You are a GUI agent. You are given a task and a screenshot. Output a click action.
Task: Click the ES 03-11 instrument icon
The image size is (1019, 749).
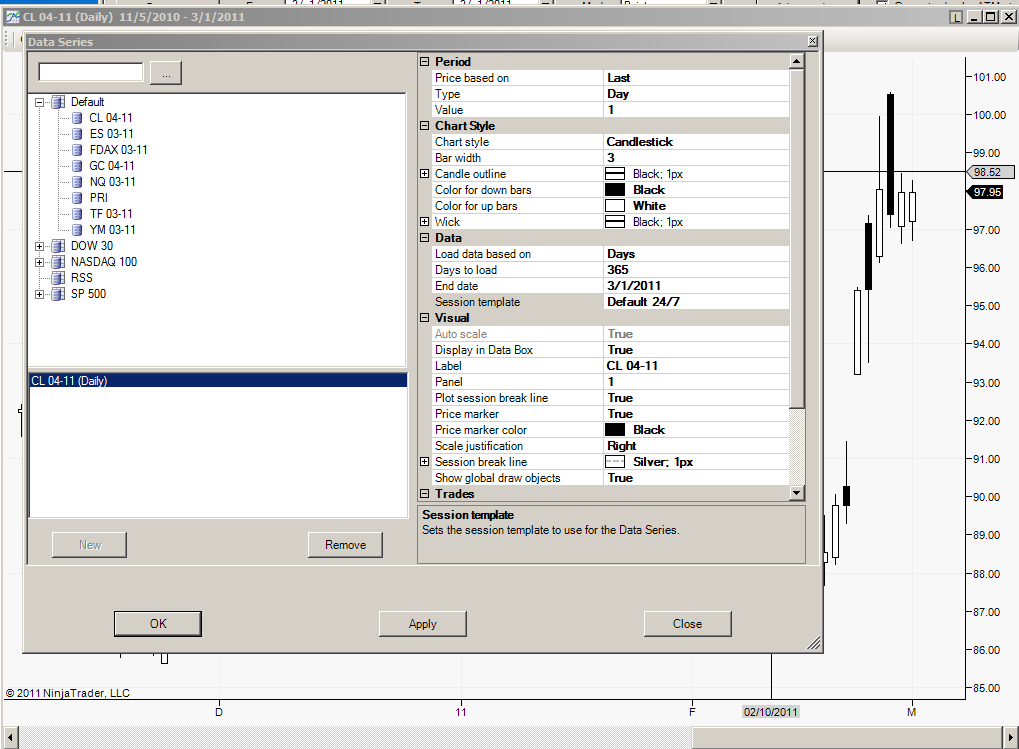point(77,134)
